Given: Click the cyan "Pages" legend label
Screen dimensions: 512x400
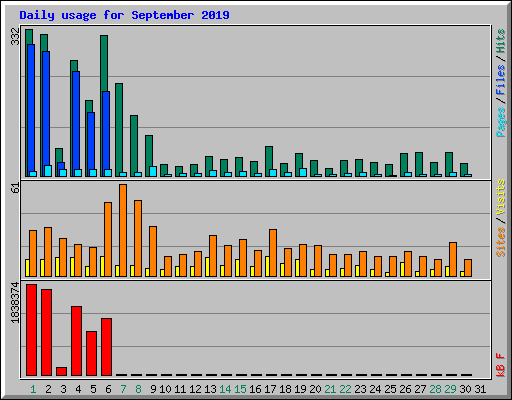Looking at the screenshot, I should (500, 122).
